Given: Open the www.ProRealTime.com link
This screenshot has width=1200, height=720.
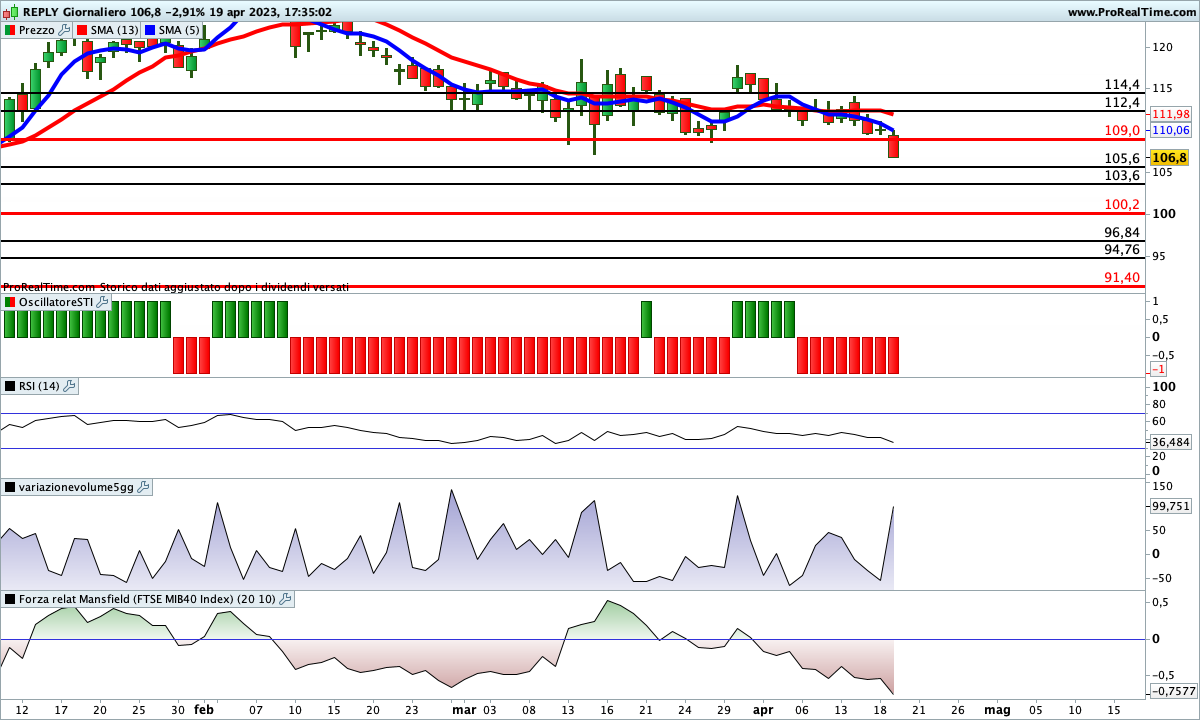Looking at the screenshot, I should coord(1131,11).
